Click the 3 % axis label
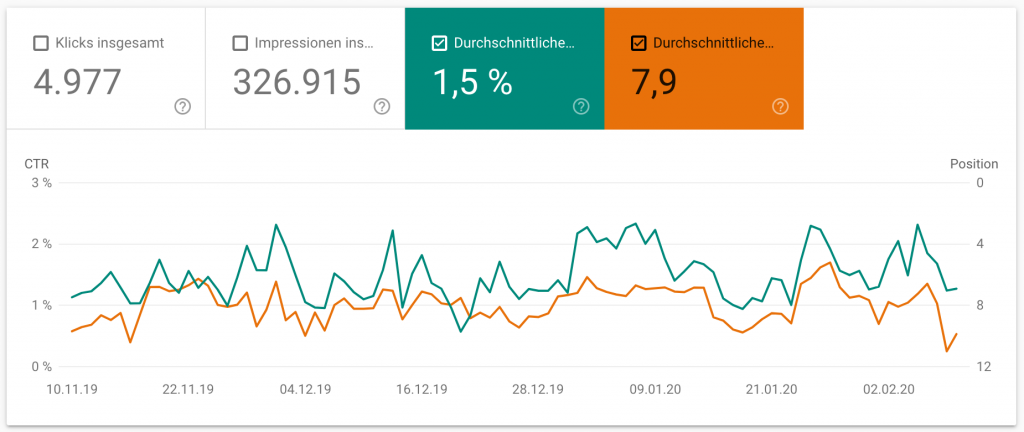 coord(42,183)
